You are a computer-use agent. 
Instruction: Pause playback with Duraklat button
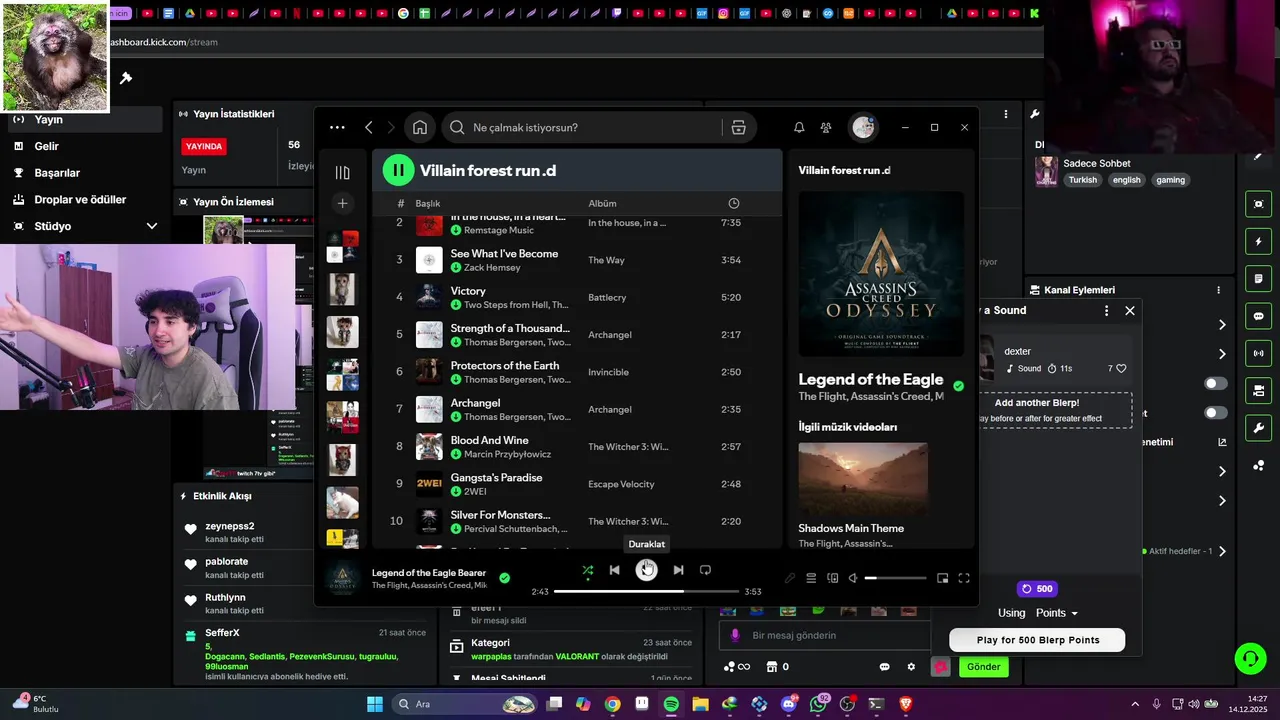coord(647,570)
